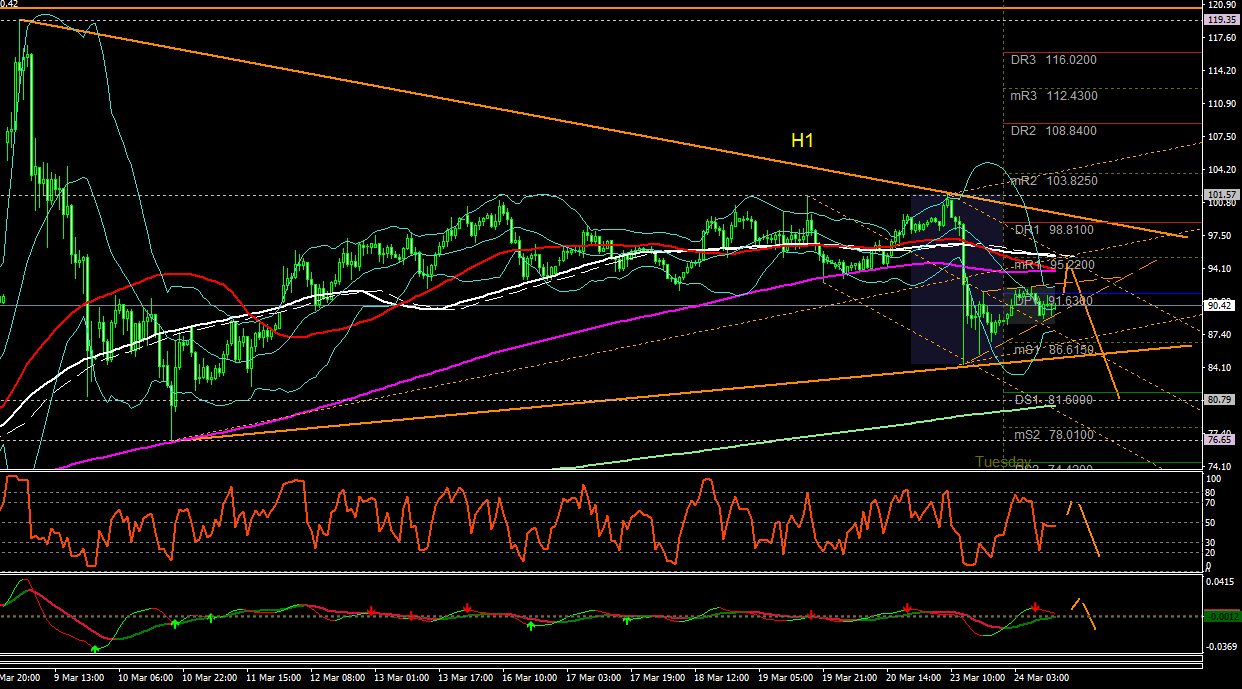This screenshot has width=1242, height=689.
Task: Click the 84.10 price scale value
Action: (1222, 368)
